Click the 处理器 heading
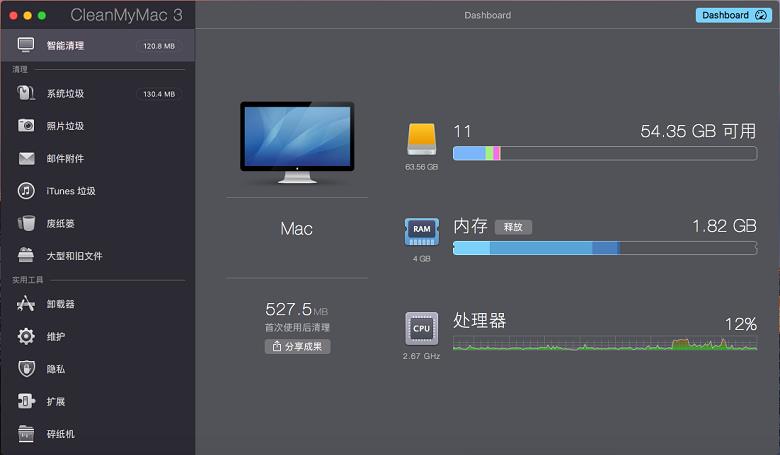 pos(480,321)
